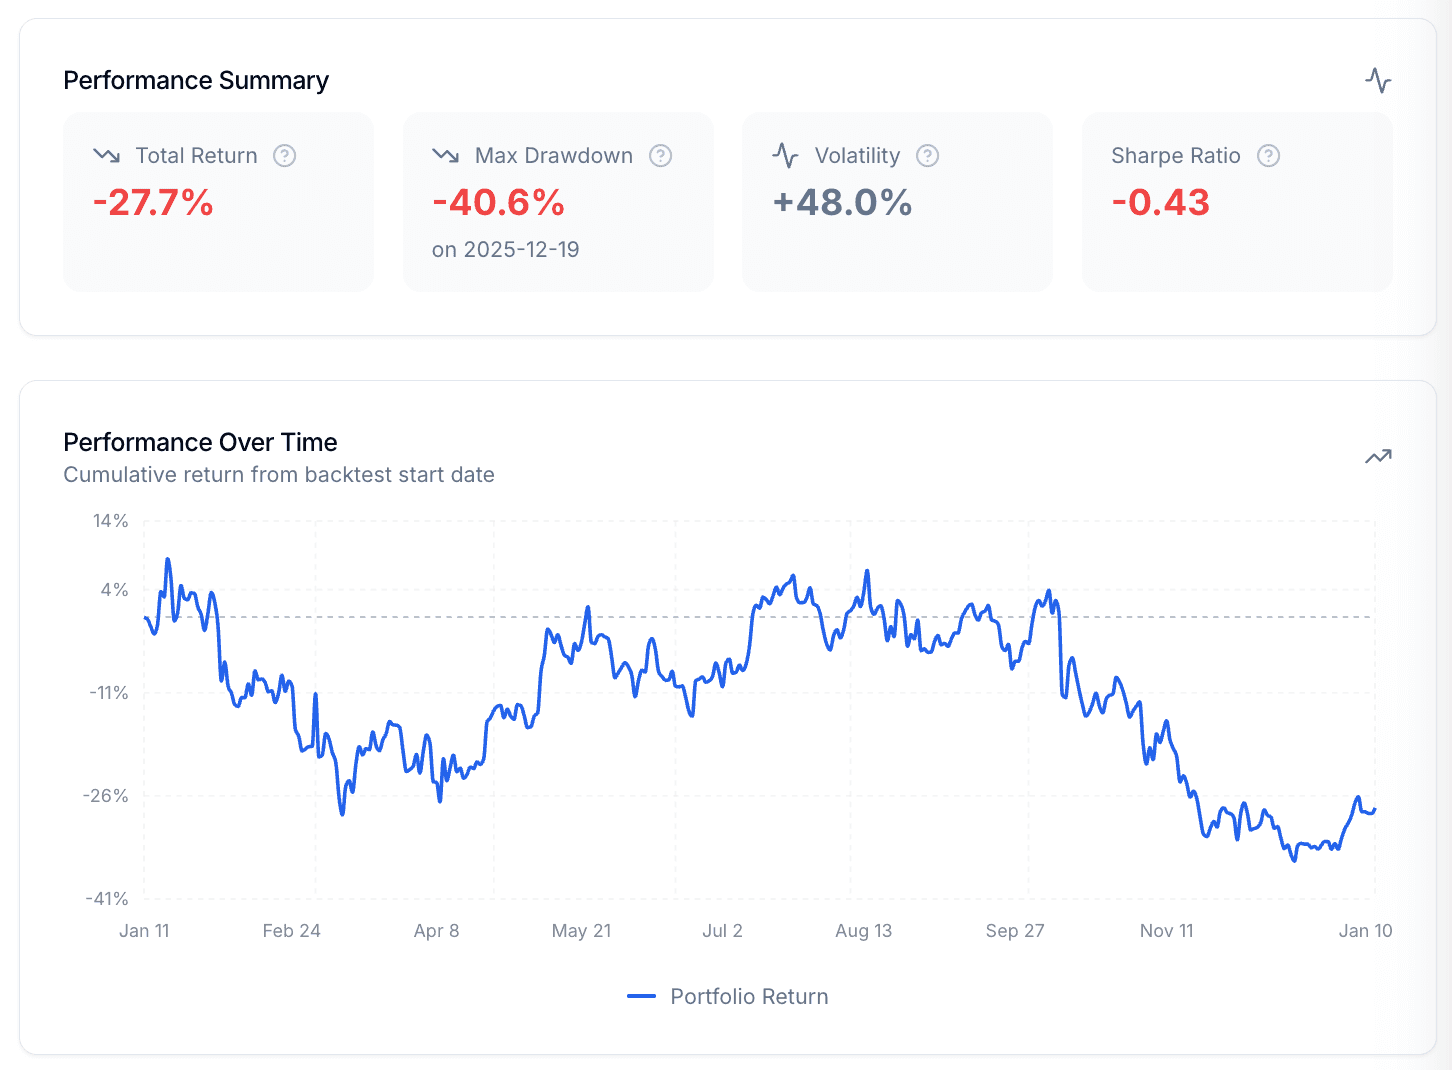
Task: Select the Performance Over Time section title
Action: click(x=200, y=442)
